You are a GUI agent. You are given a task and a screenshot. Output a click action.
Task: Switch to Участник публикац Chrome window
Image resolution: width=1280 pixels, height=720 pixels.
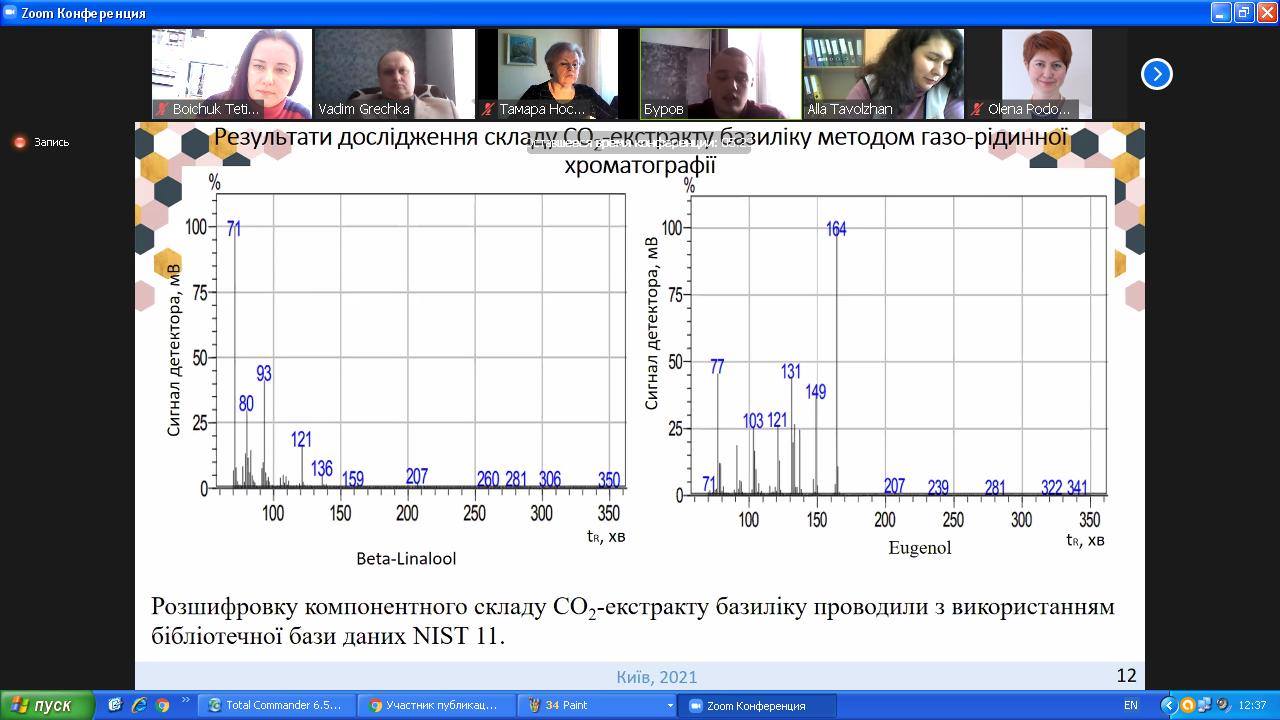[437, 705]
